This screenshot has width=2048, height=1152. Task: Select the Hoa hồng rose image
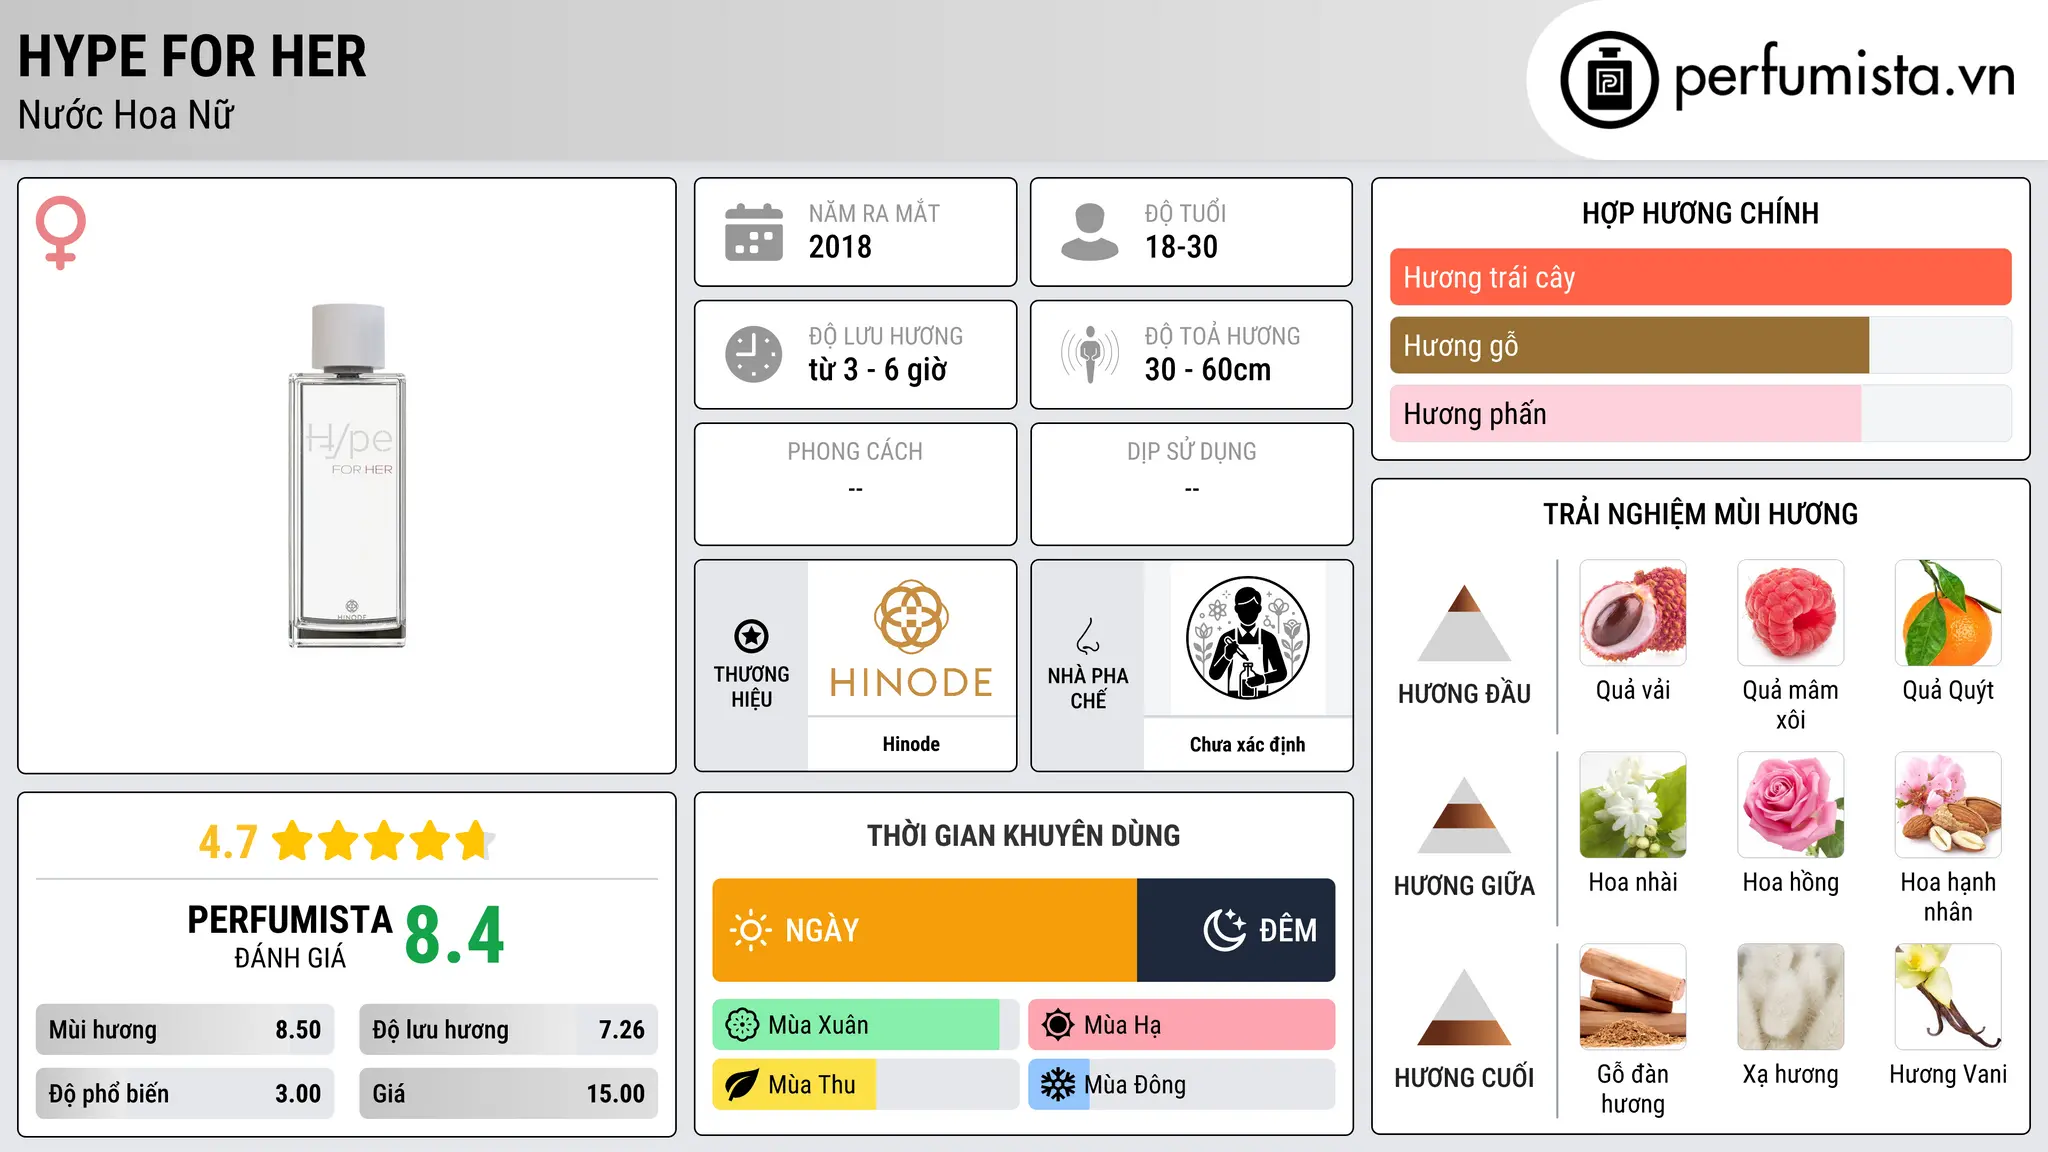click(x=1791, y=805)
